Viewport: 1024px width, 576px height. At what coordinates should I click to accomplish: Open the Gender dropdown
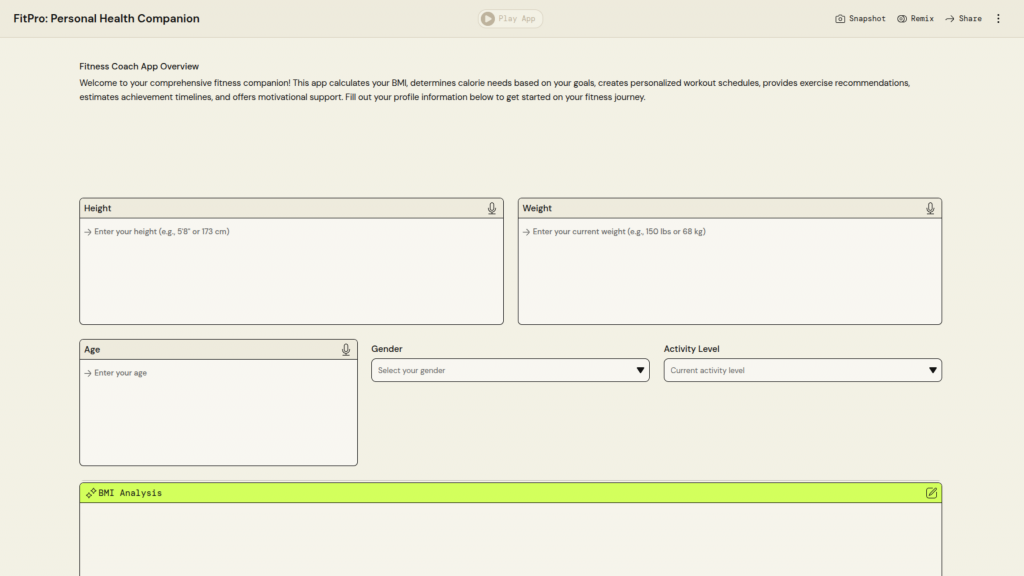point(510,371)
